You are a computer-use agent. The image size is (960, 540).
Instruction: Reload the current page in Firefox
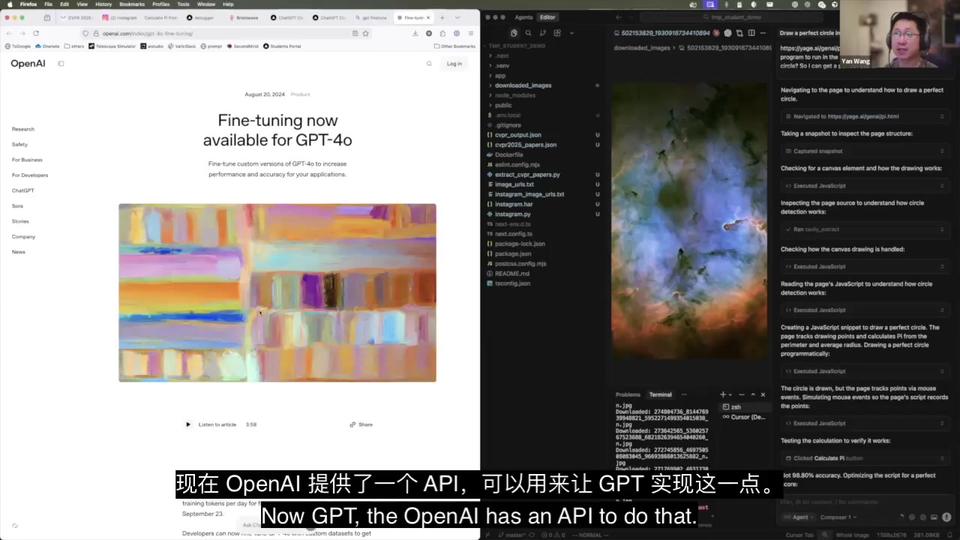[36, 33]
